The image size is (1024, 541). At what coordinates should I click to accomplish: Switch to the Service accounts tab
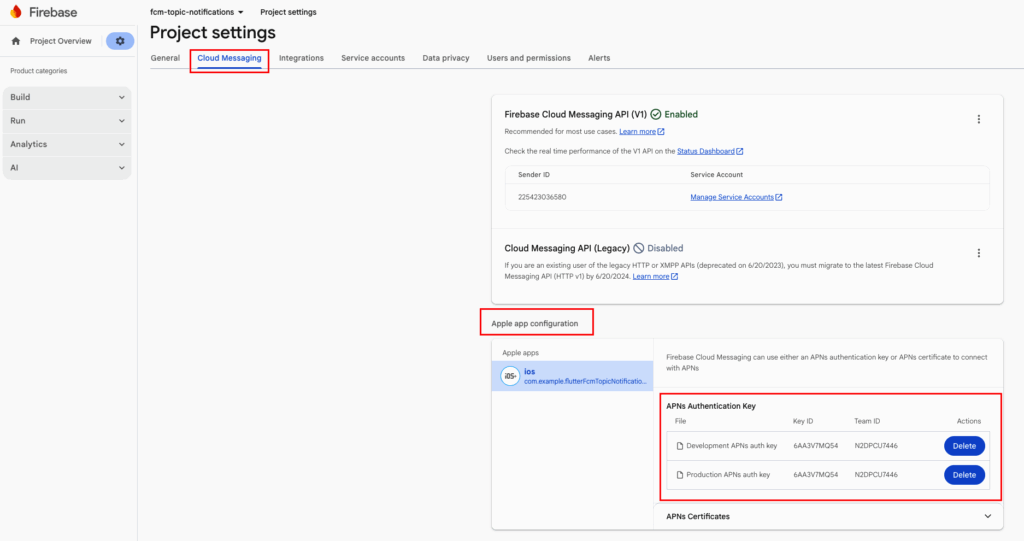point(373,58)
